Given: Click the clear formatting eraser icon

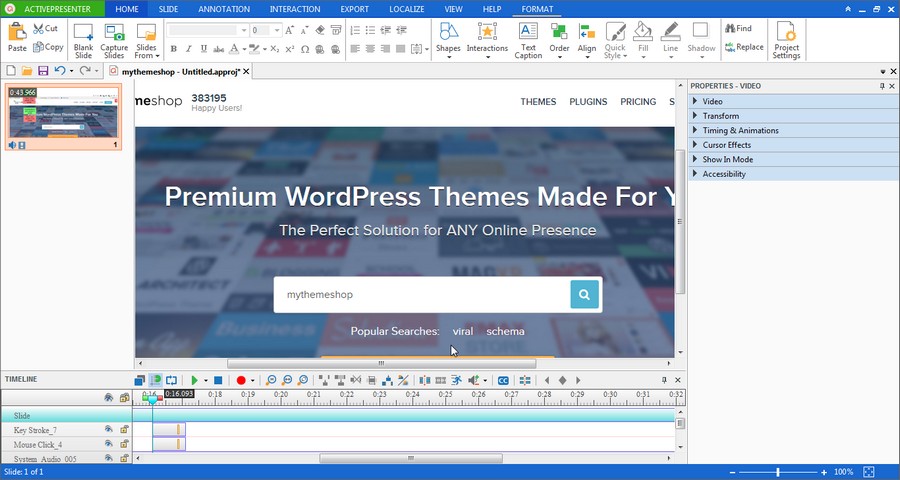Looking at the screenshot, I should tap(320, 30).
